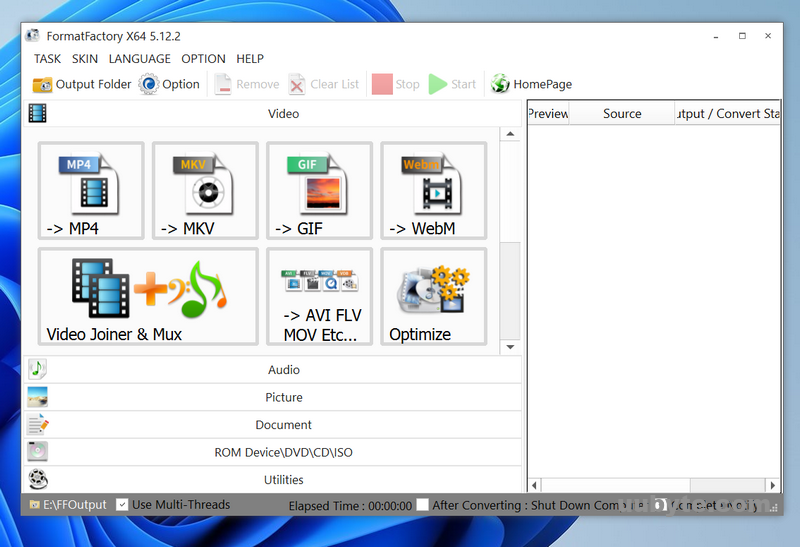
Task: Open the -> MKV conversion tile
Action: point(205,190)
